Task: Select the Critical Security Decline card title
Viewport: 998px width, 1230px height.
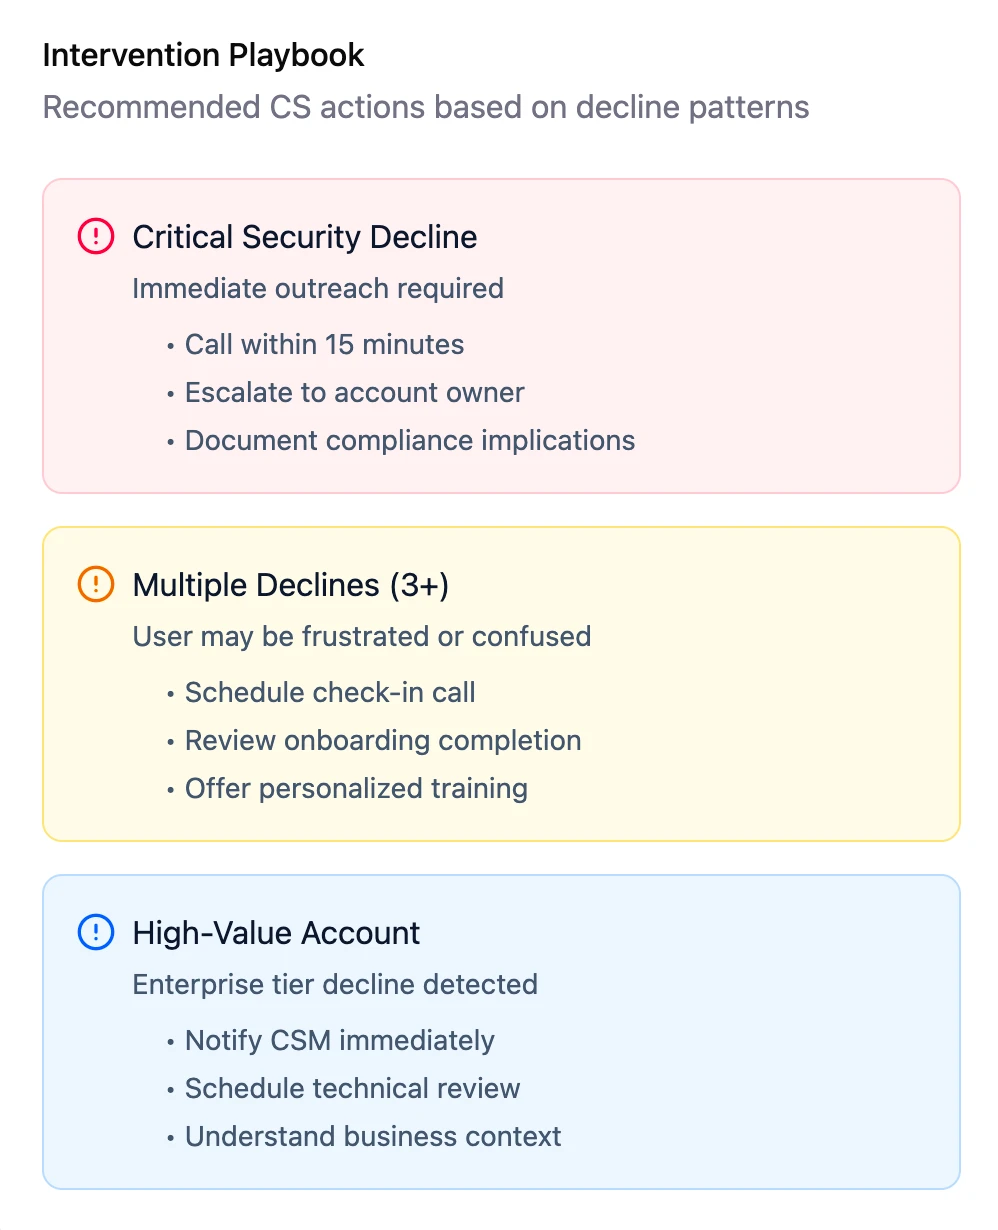Action: tap(305, 237)
